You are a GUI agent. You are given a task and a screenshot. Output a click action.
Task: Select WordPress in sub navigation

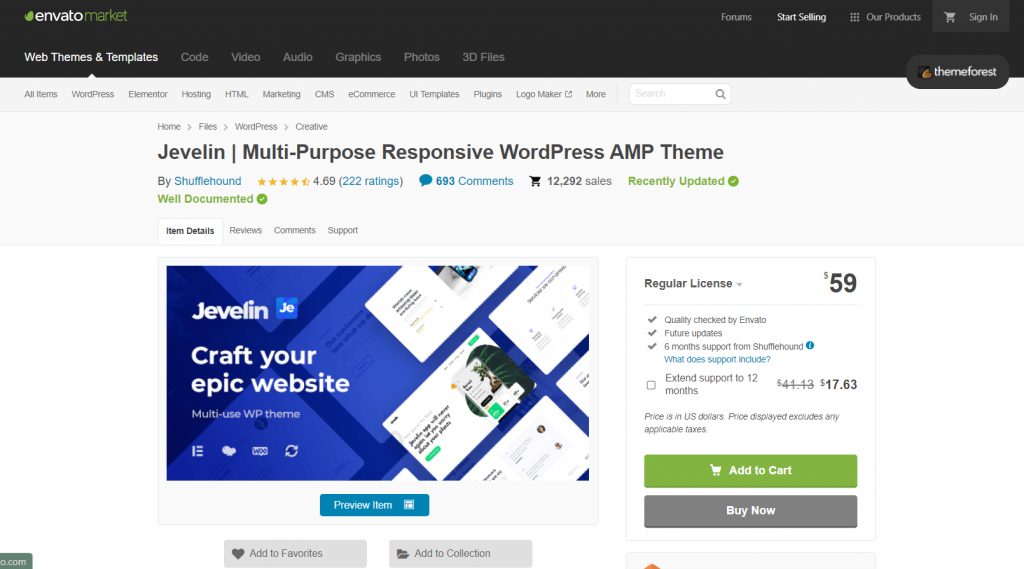(x=93, y=94)
